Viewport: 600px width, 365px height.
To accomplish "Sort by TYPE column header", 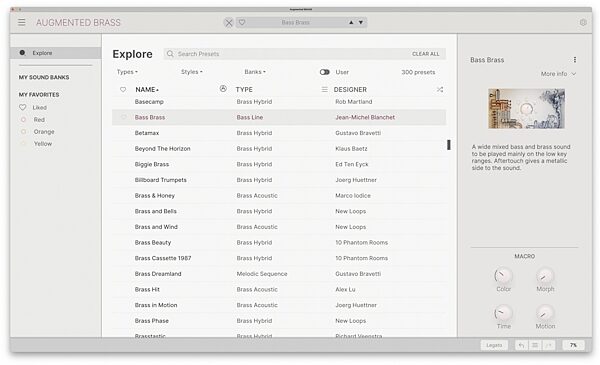I will (244, 90).
